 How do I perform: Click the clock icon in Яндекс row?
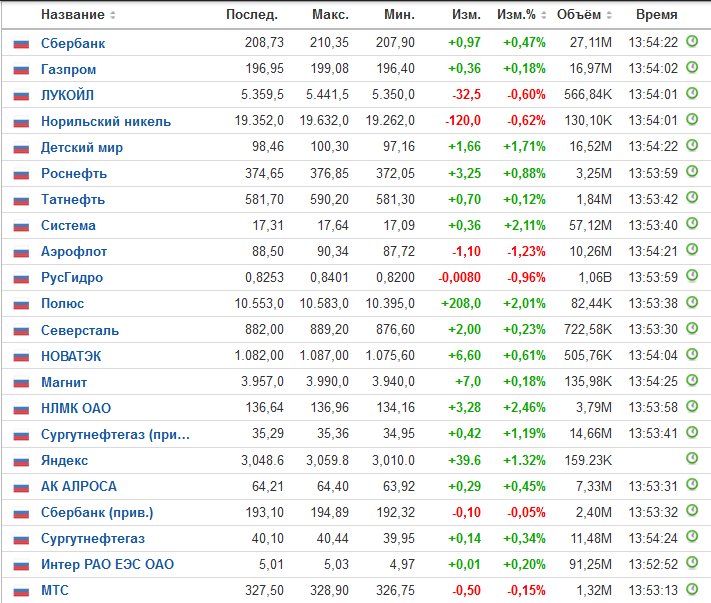pos(692,458)
